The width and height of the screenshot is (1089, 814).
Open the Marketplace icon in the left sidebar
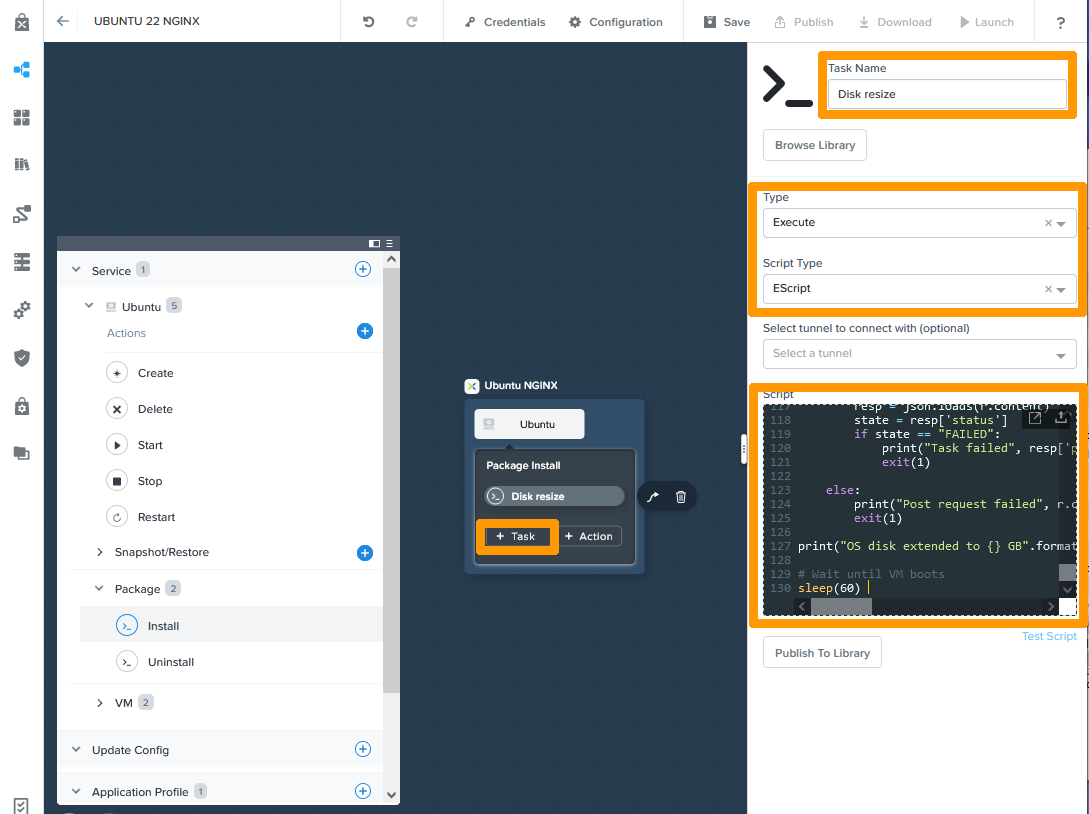pos(22,118)
